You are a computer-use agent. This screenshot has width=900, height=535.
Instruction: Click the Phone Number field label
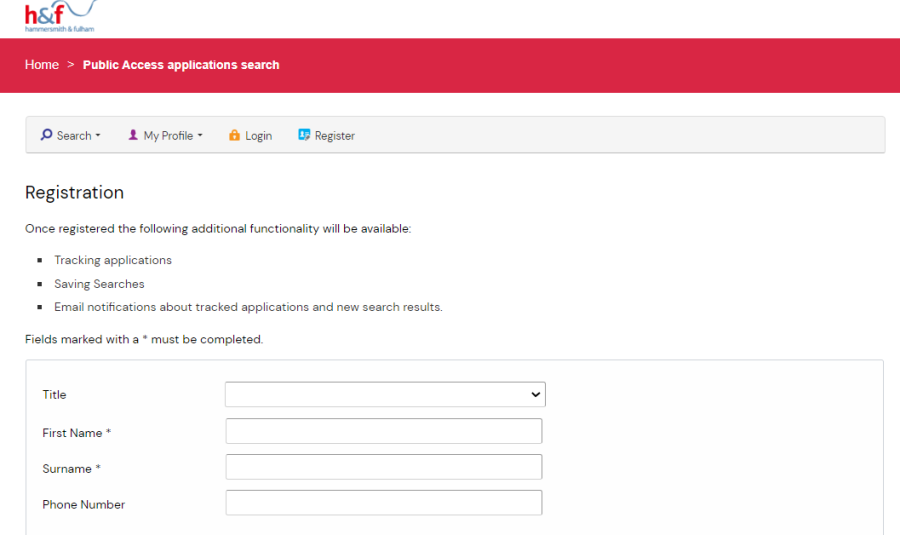pos(84,505)
